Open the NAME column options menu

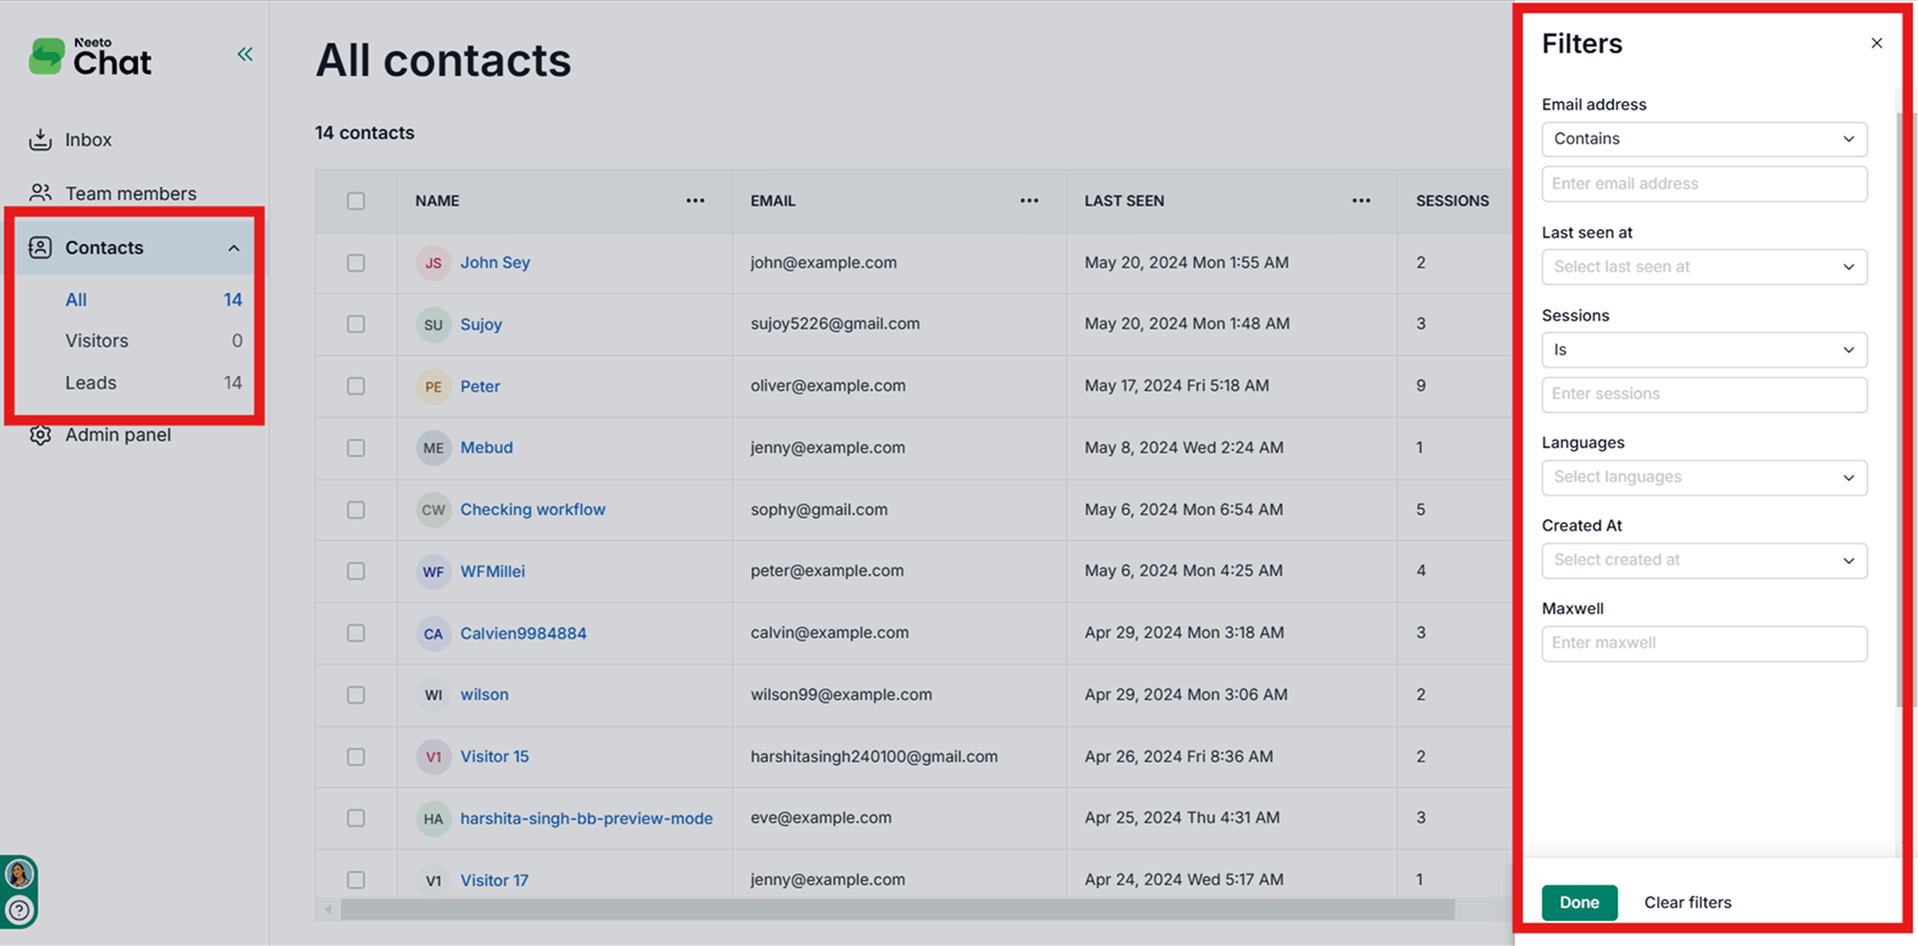click(695, 201)
